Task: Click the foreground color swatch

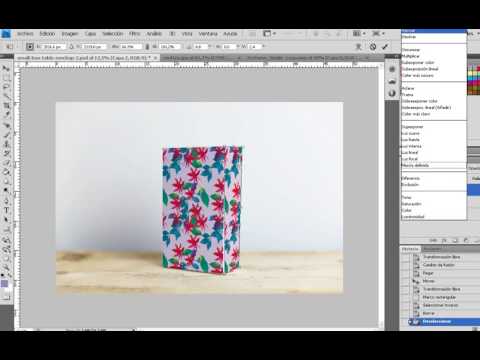Action: click(4, 284)
